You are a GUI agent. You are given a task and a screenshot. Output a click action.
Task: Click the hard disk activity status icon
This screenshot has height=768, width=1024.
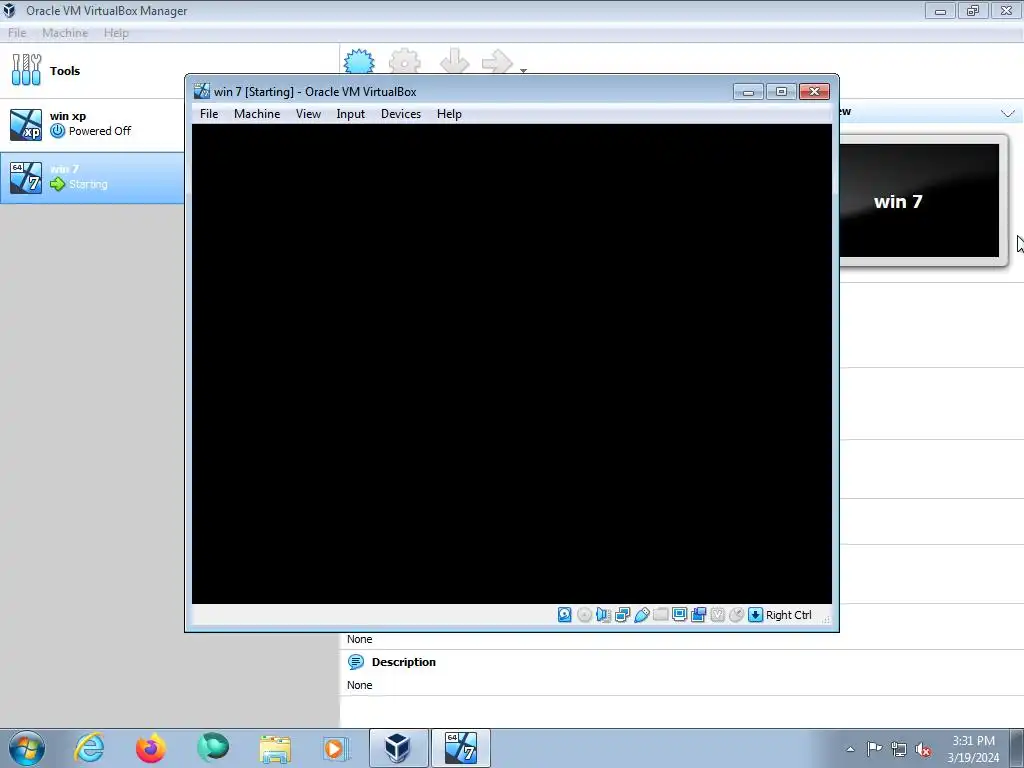[565, 615]
